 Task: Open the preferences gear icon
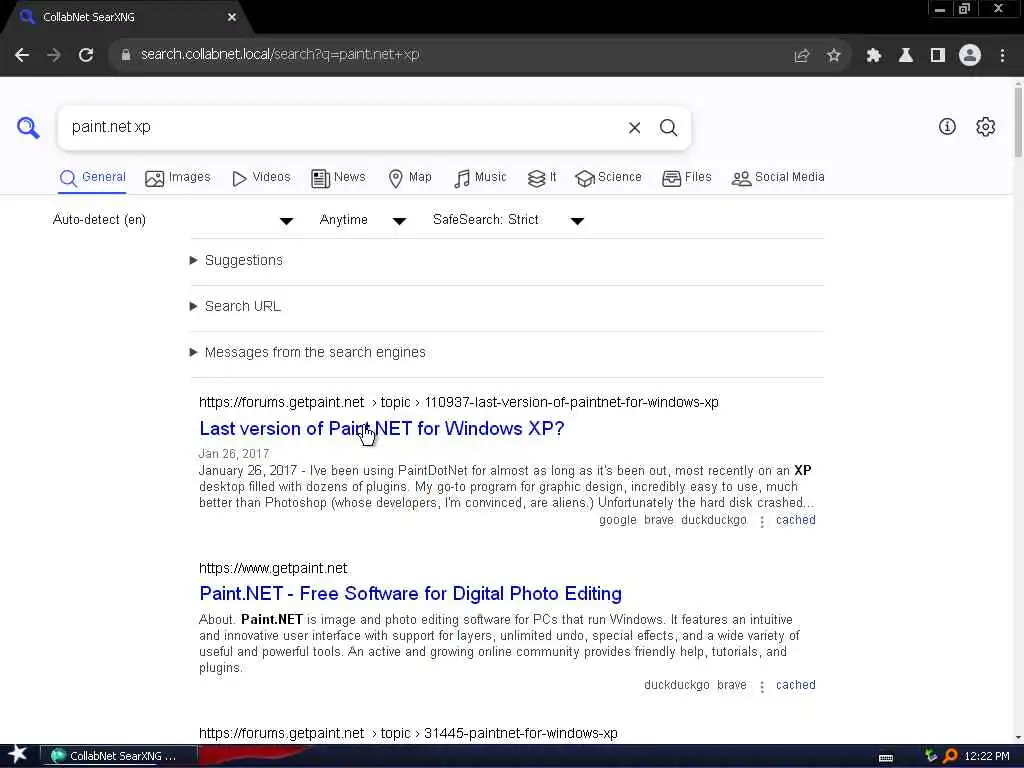pyautogui.click(x=985, y=127)
